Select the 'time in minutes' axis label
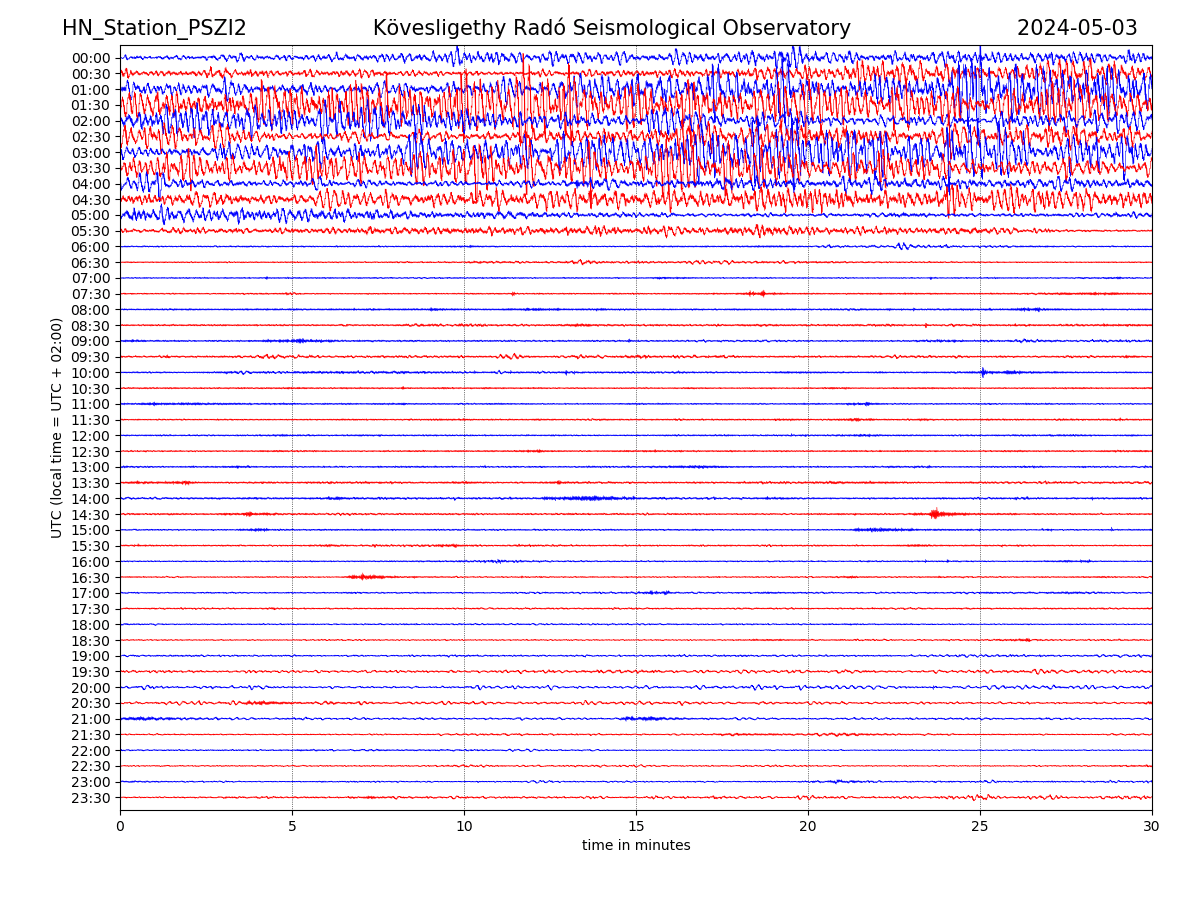1200x900 pixels. [x=636, y=846]
